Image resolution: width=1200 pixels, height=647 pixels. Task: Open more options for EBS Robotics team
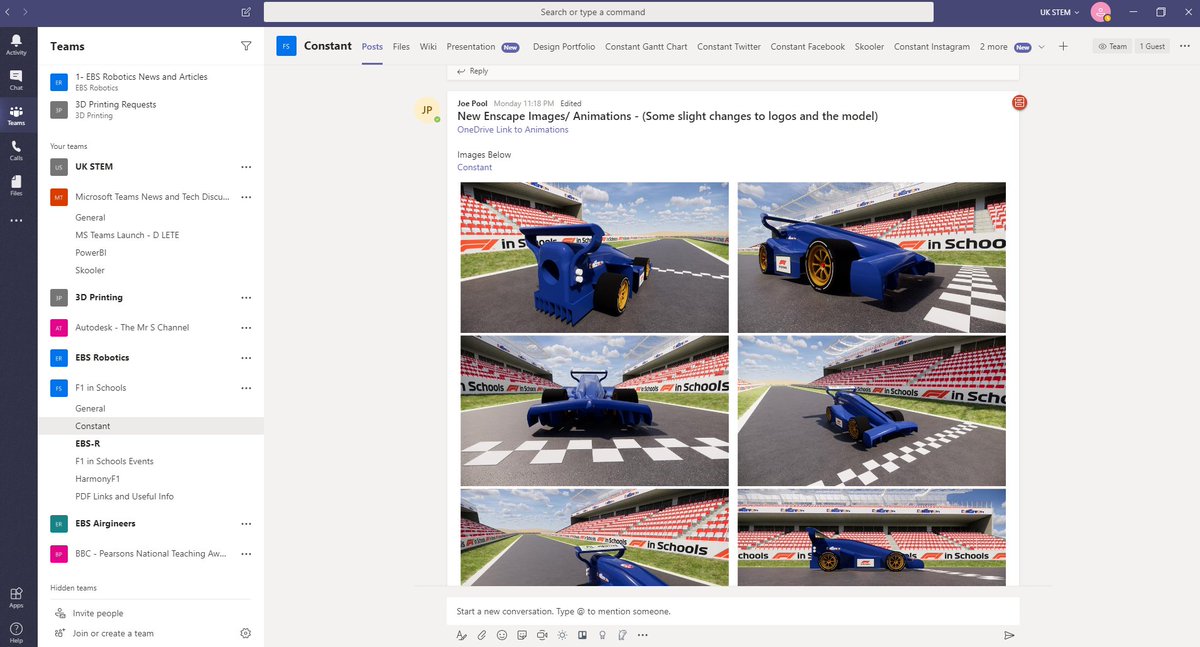click(x=246, y=358)
